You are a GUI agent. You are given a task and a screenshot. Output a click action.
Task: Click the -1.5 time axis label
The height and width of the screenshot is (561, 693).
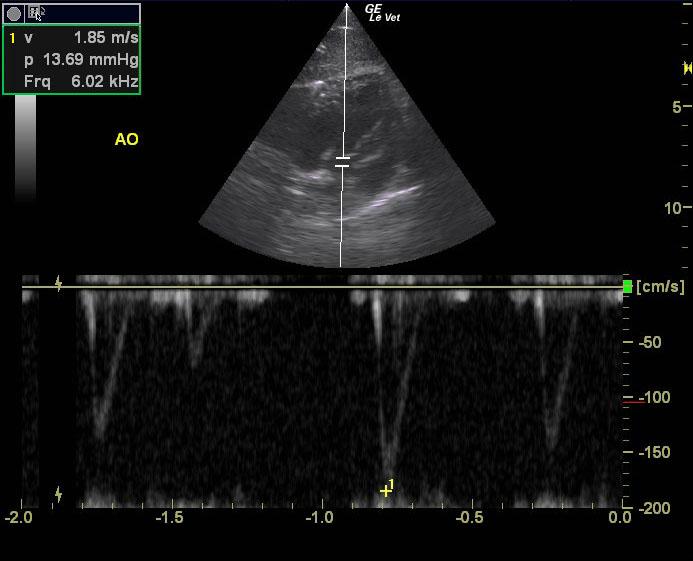click(x=169, y=517)
